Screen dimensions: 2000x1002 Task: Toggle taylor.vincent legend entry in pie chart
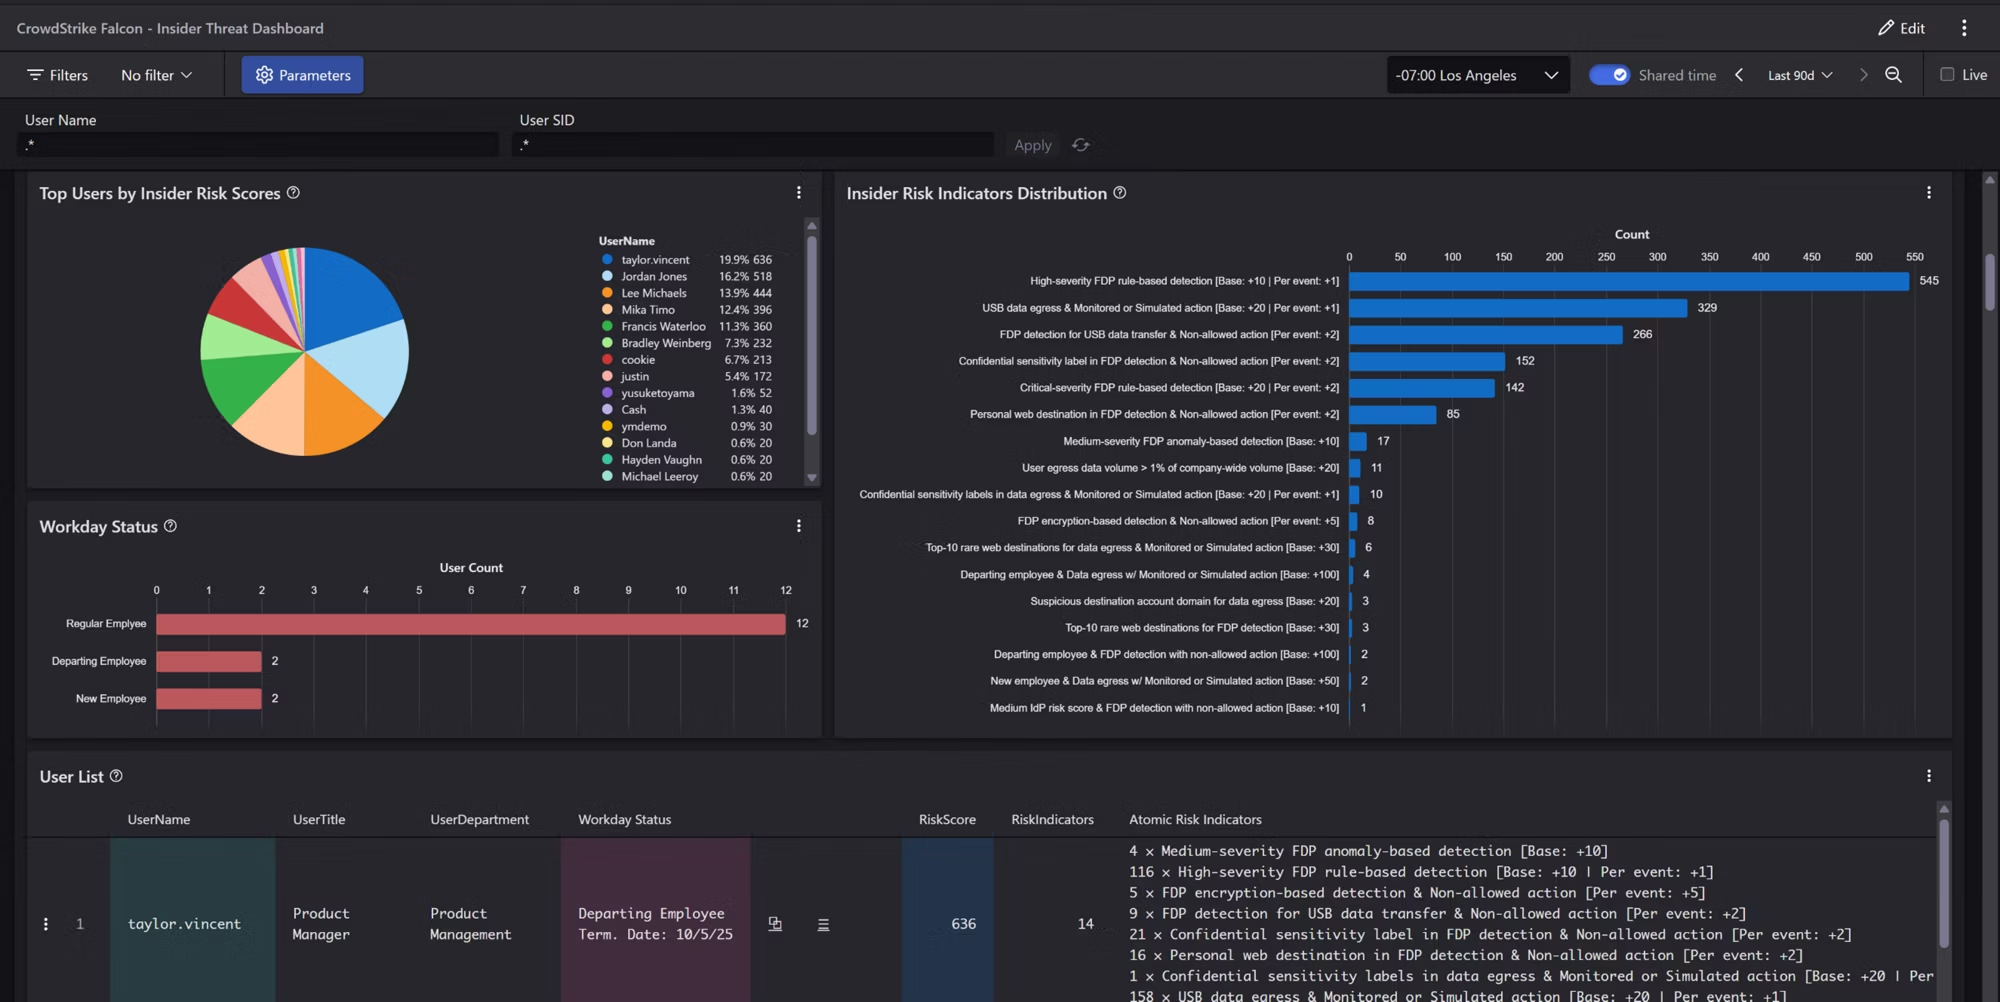coord(655,260)
